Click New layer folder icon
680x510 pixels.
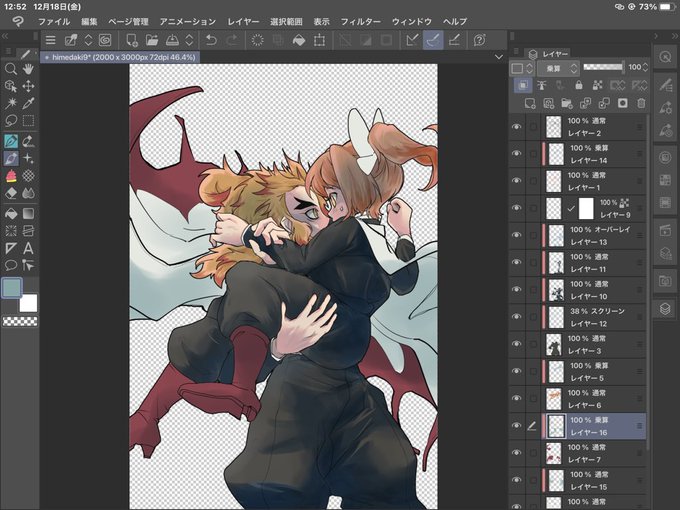point(567,103)
